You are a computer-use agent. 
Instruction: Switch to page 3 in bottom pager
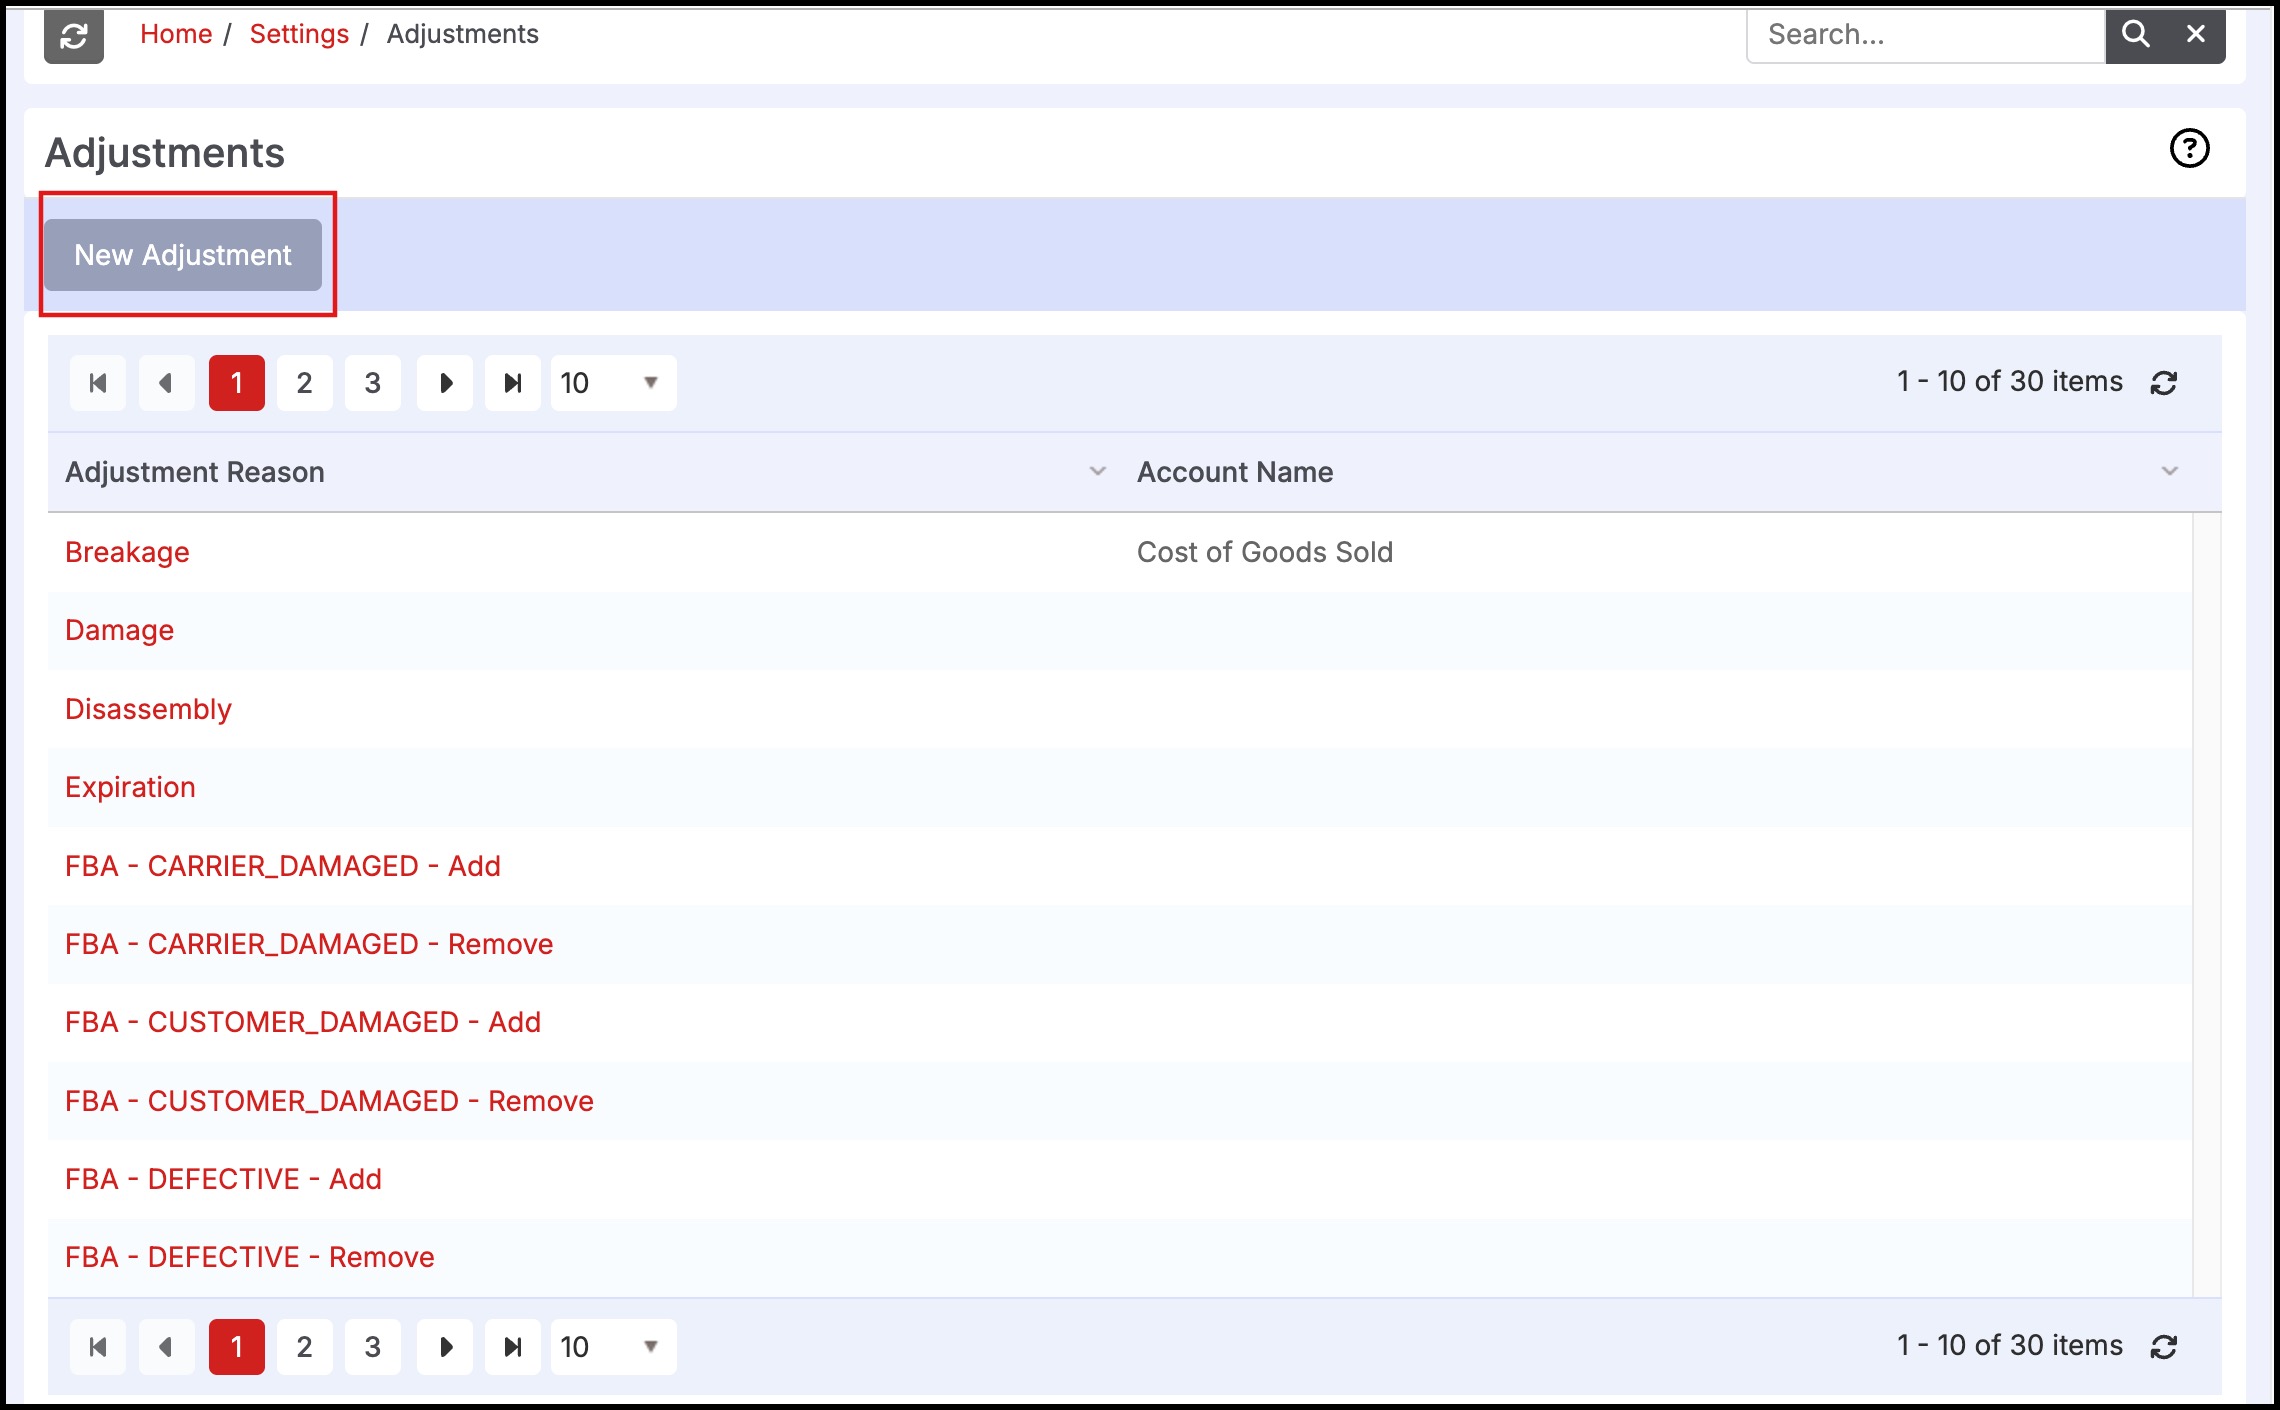(373, 1347)
